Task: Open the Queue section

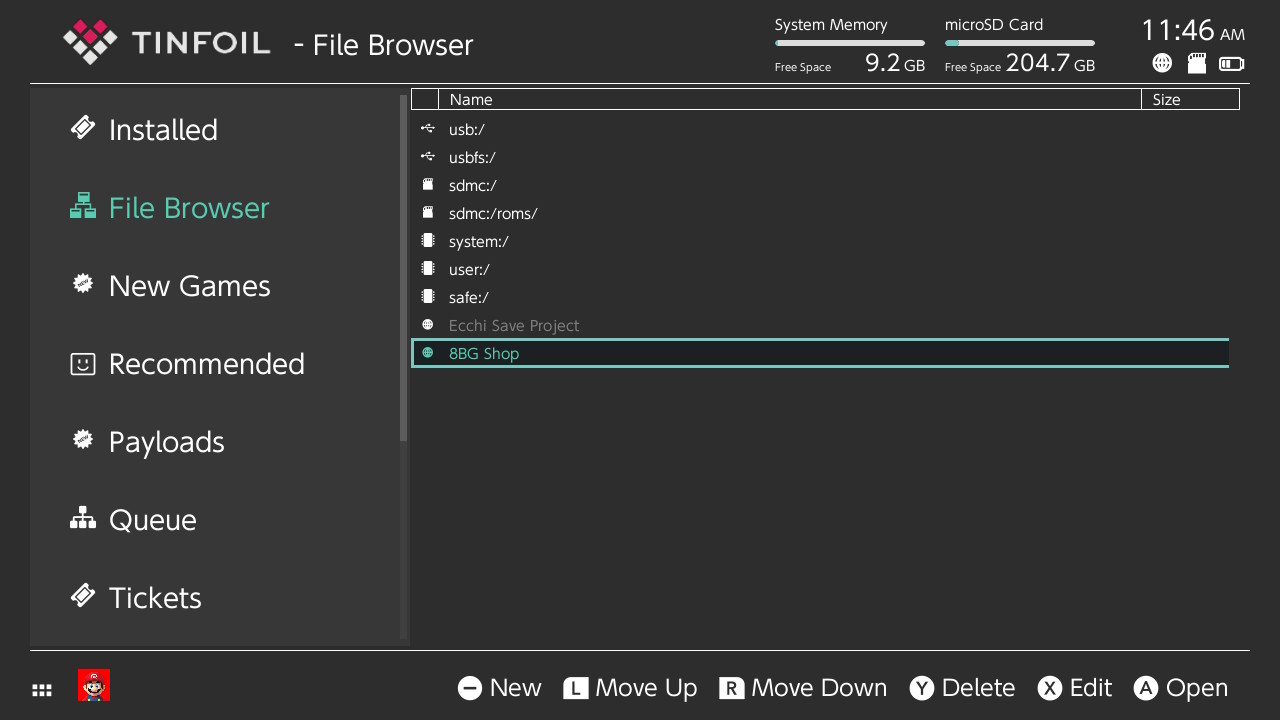Action: pos(152,519)
